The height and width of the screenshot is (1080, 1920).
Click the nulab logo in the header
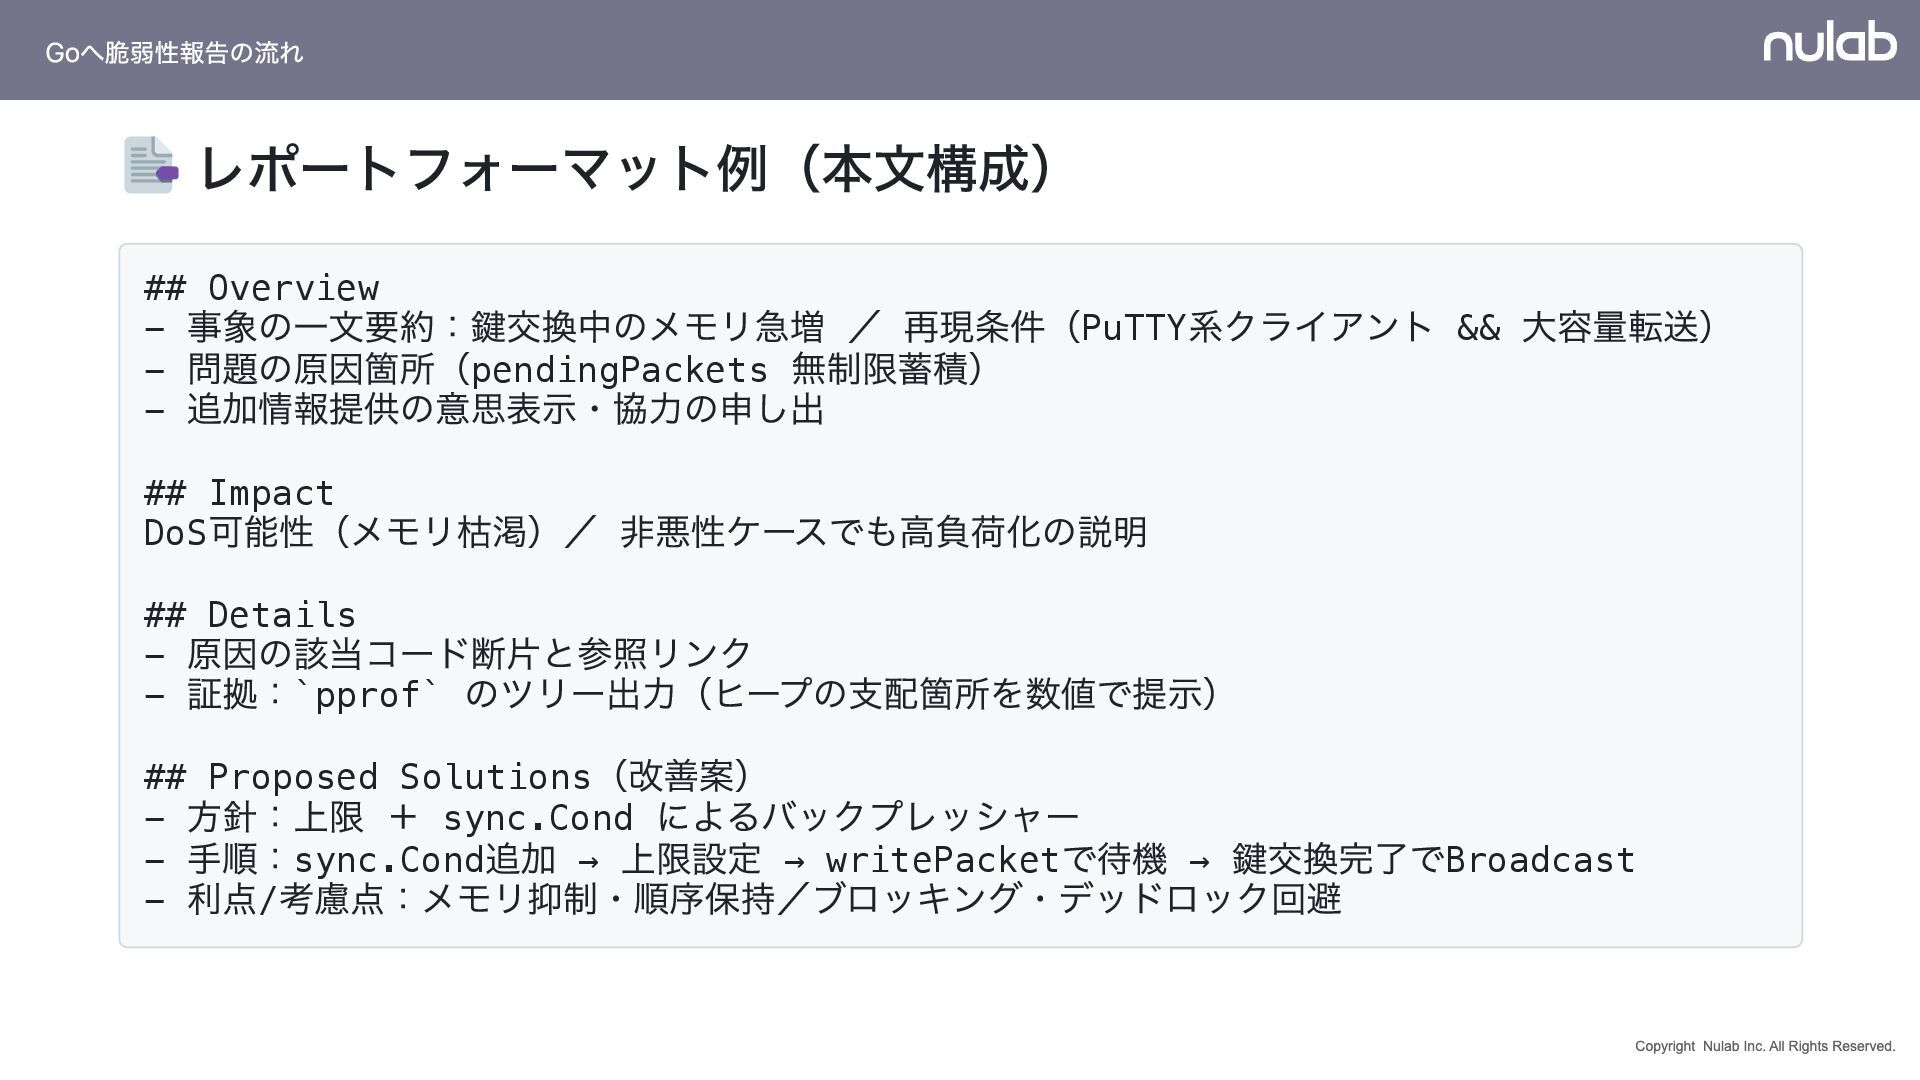click(x=1829, y=42)
